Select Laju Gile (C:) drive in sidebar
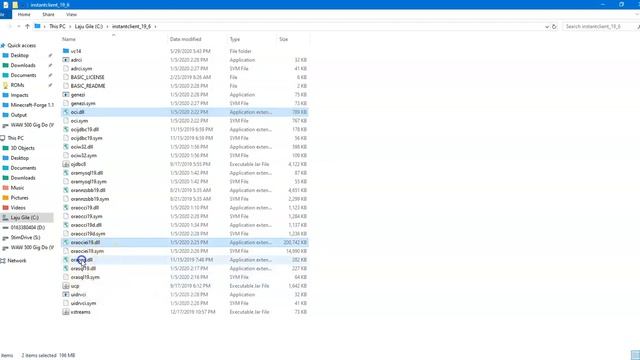 [x=24, y=218]
